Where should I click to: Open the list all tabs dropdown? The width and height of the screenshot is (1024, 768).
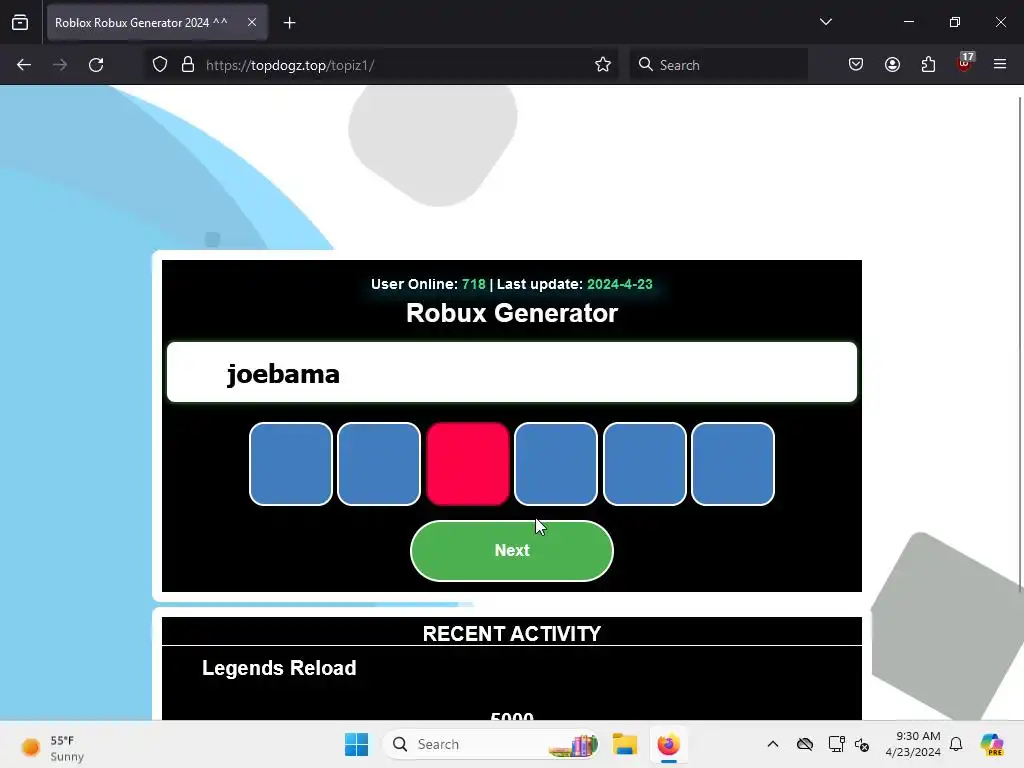click(826, 22)
